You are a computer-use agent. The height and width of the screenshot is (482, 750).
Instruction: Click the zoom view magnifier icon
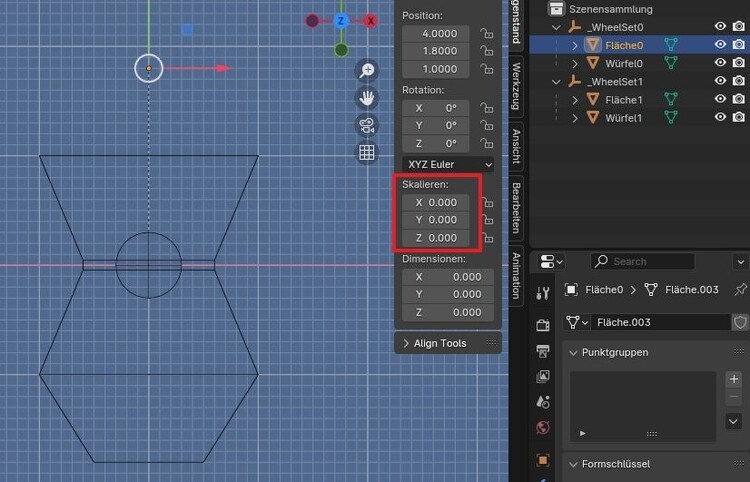coord(367,70)
